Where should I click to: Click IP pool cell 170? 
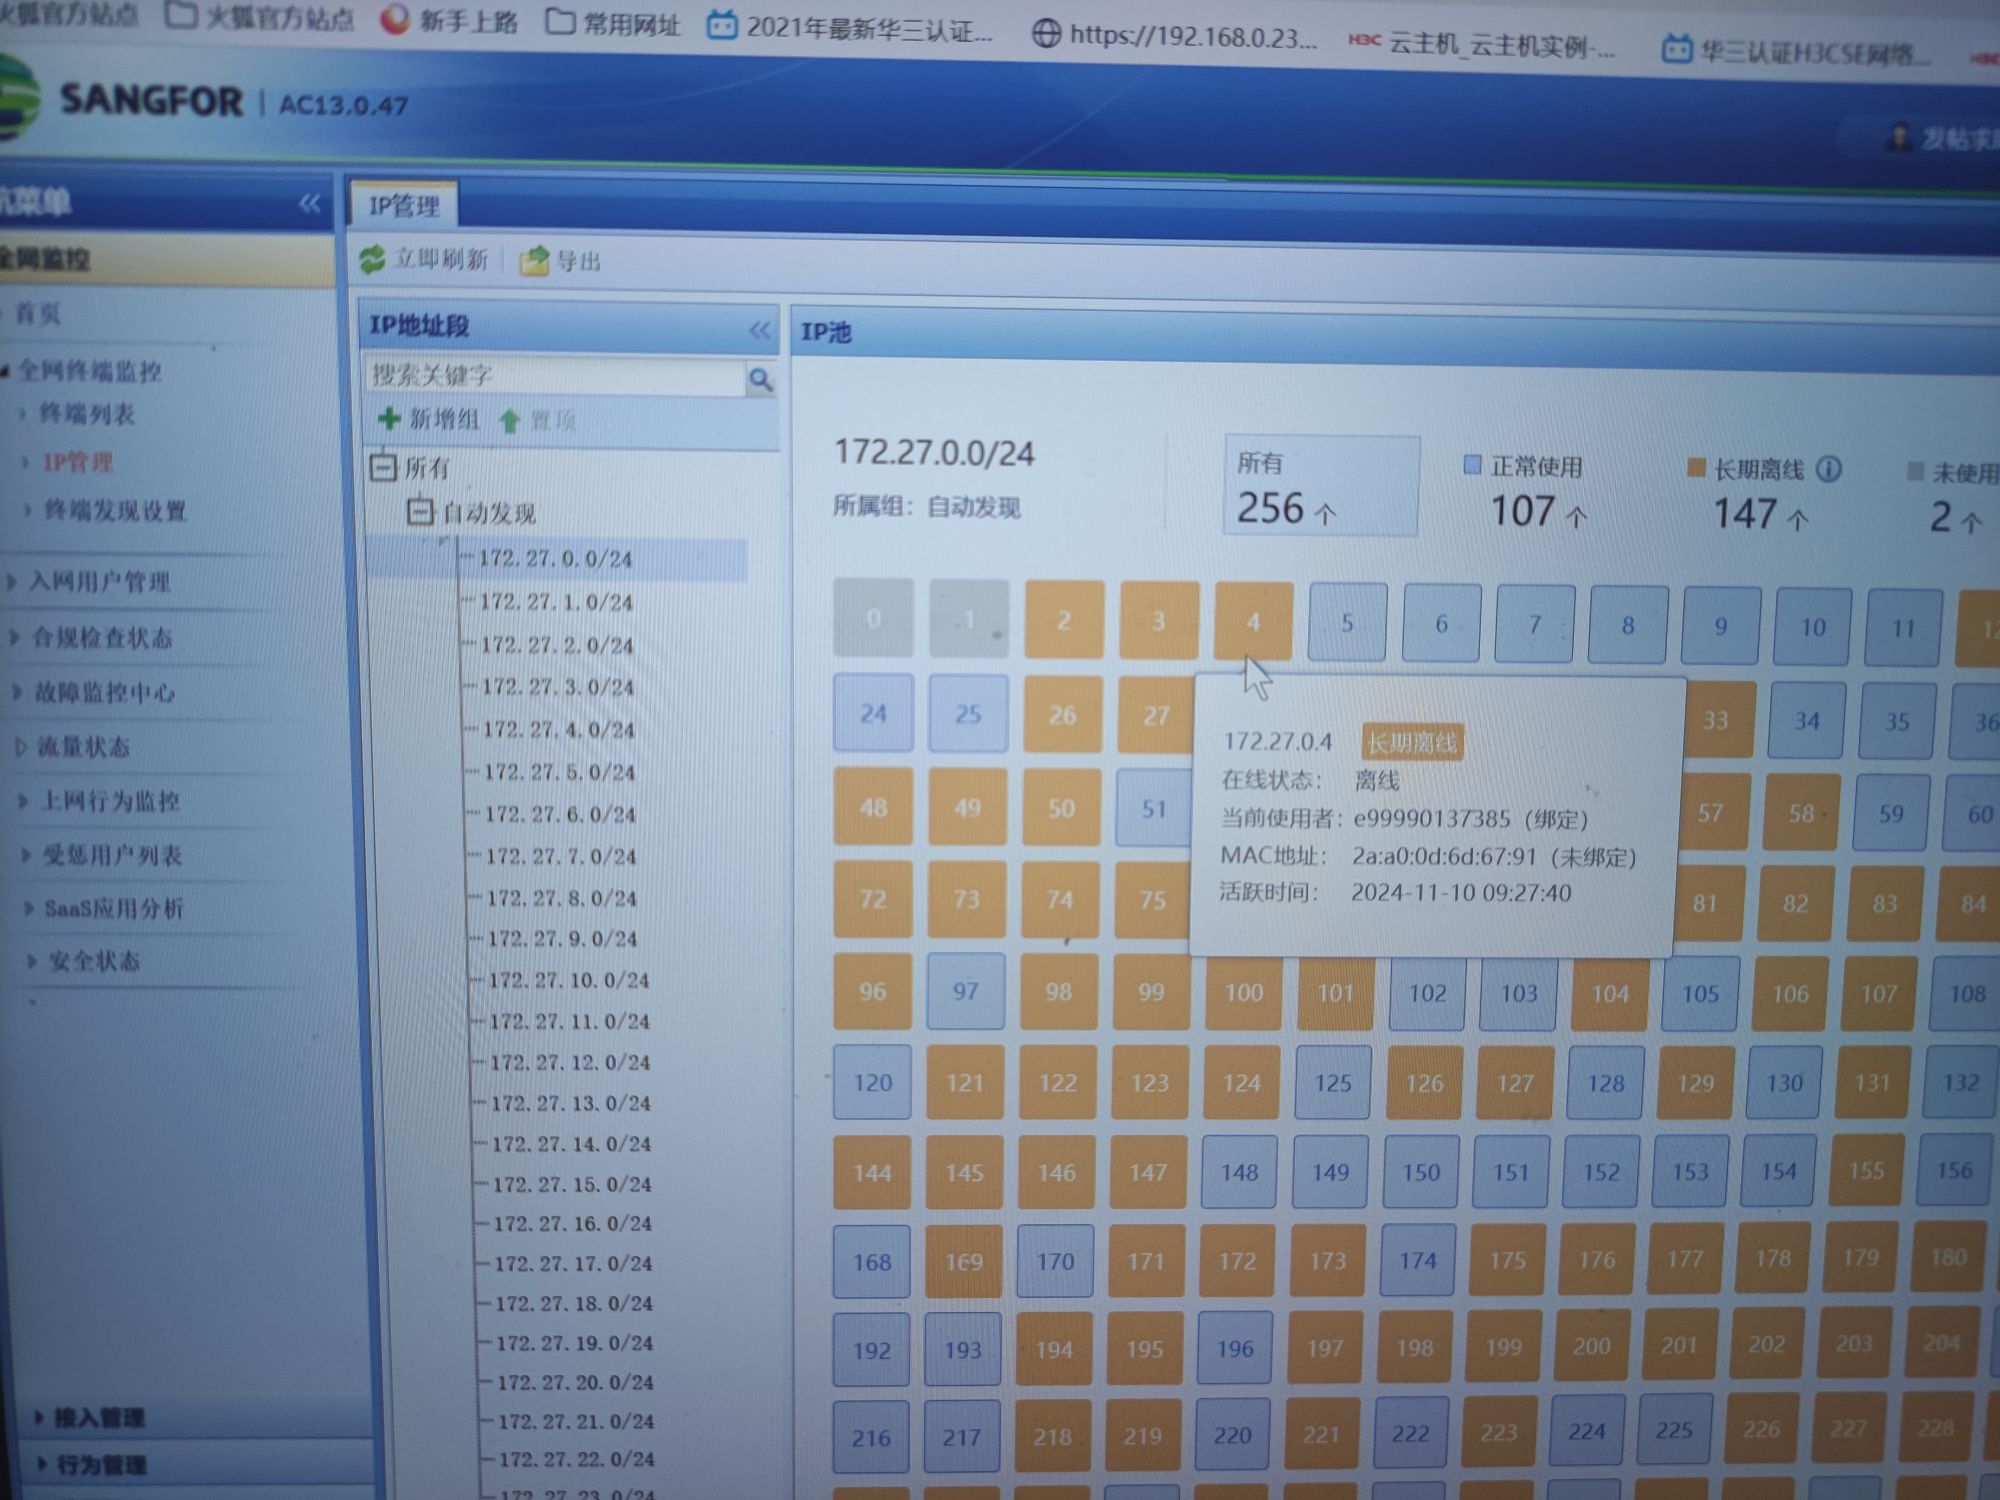(1055, 1261)
